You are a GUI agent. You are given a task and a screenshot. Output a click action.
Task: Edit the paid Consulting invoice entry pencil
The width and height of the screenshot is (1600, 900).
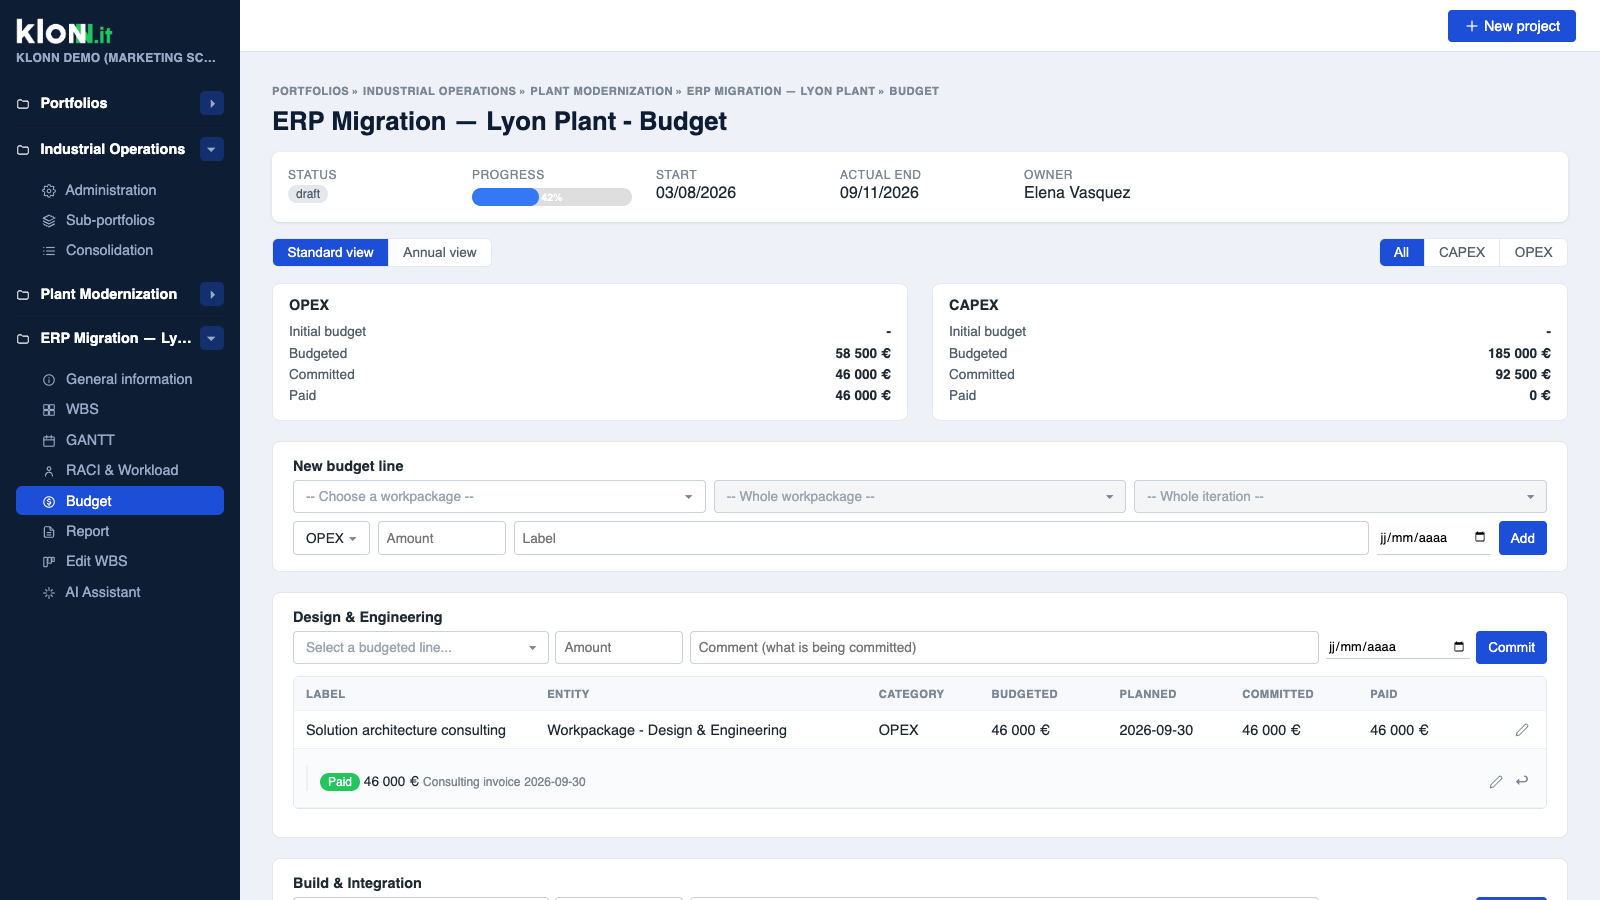tap(1496, 782)
